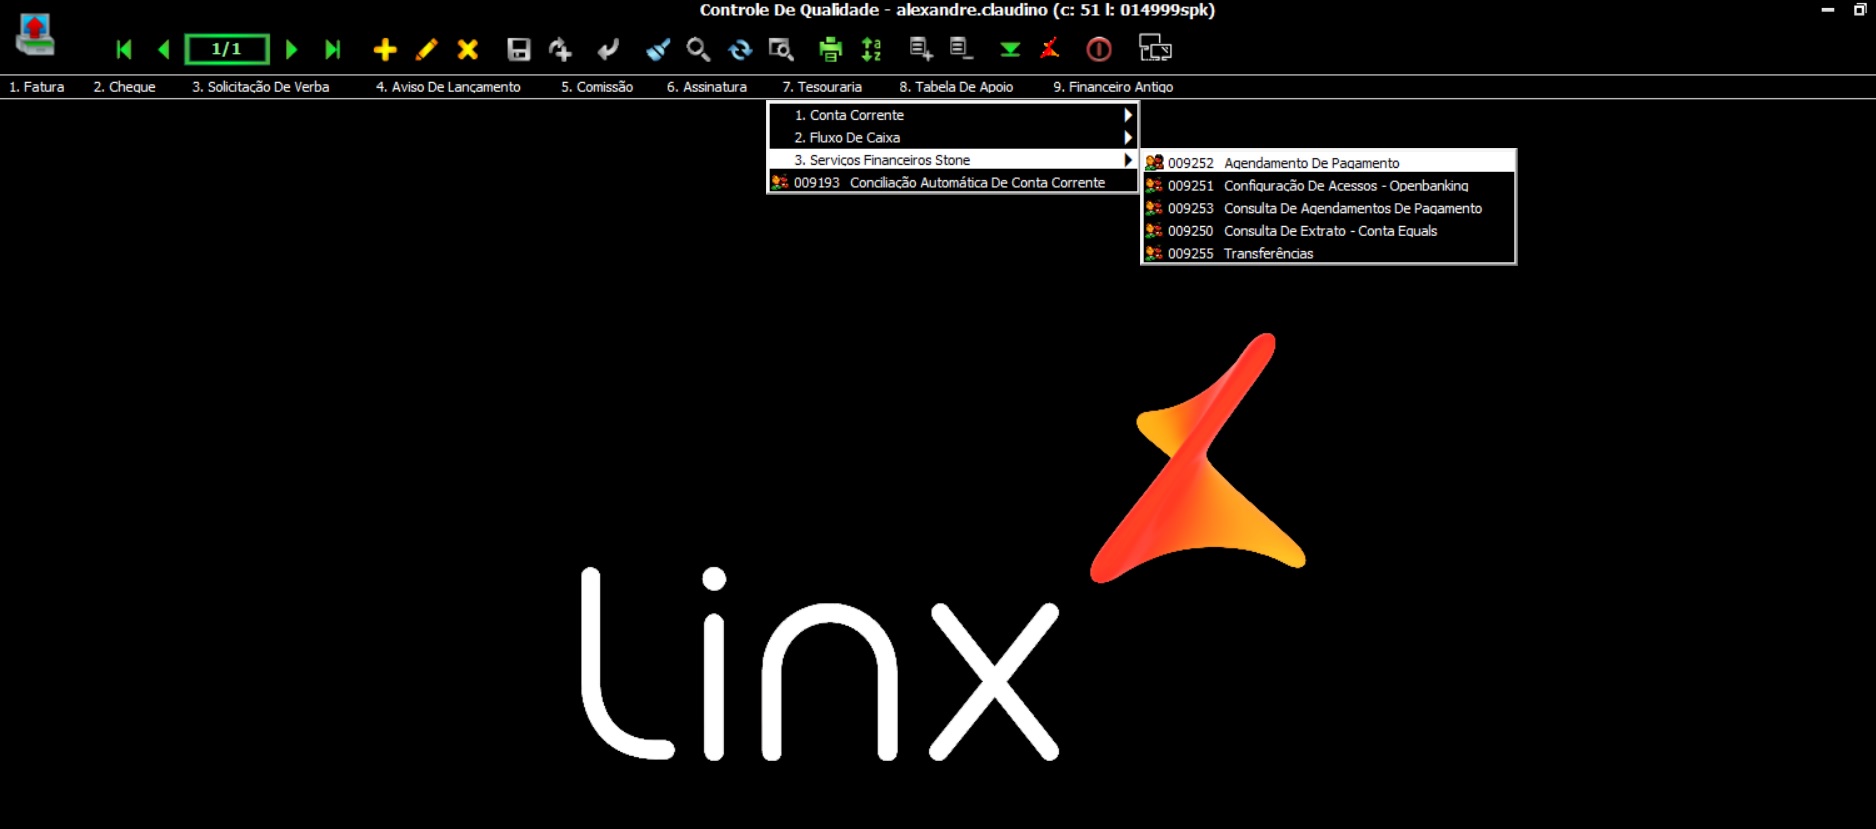Minimize the Controle De Qualidade window

click(1828, 10)
